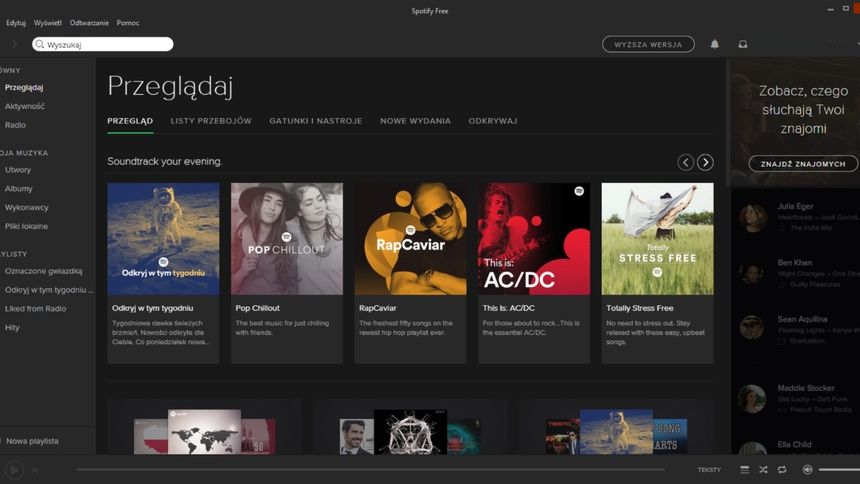The height and width of the screenshot is (484, 860).
Task: Open the RapCaviar playlist cover
Action: [410, 238]
